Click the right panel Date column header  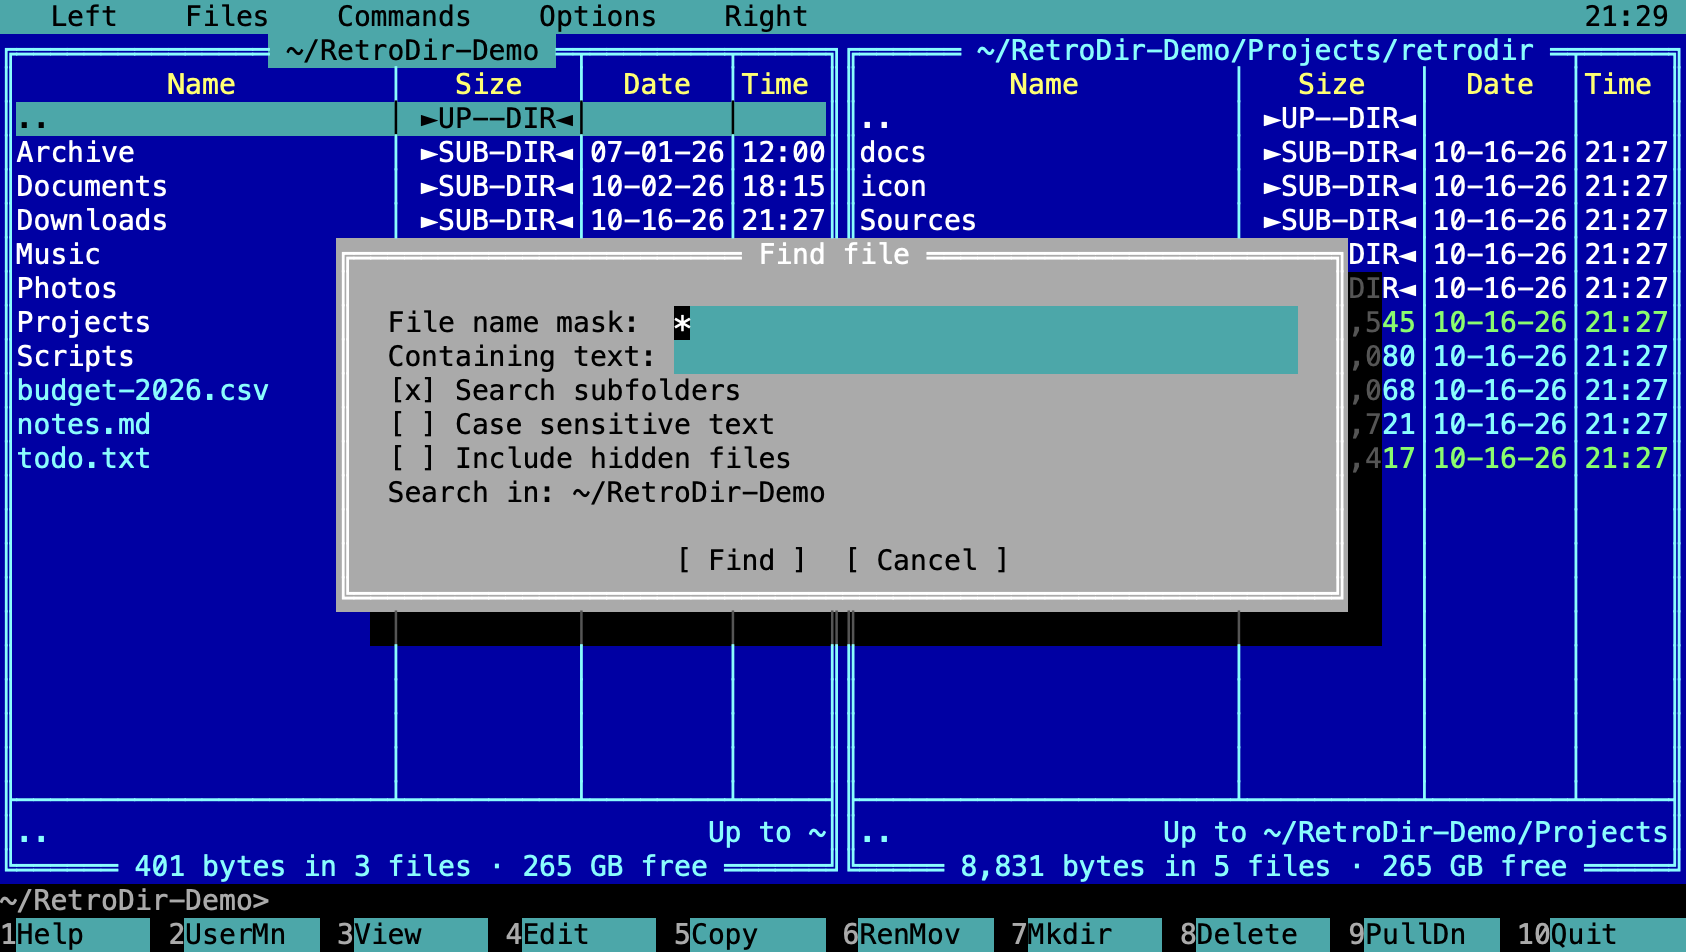(x=1500, y=84)
